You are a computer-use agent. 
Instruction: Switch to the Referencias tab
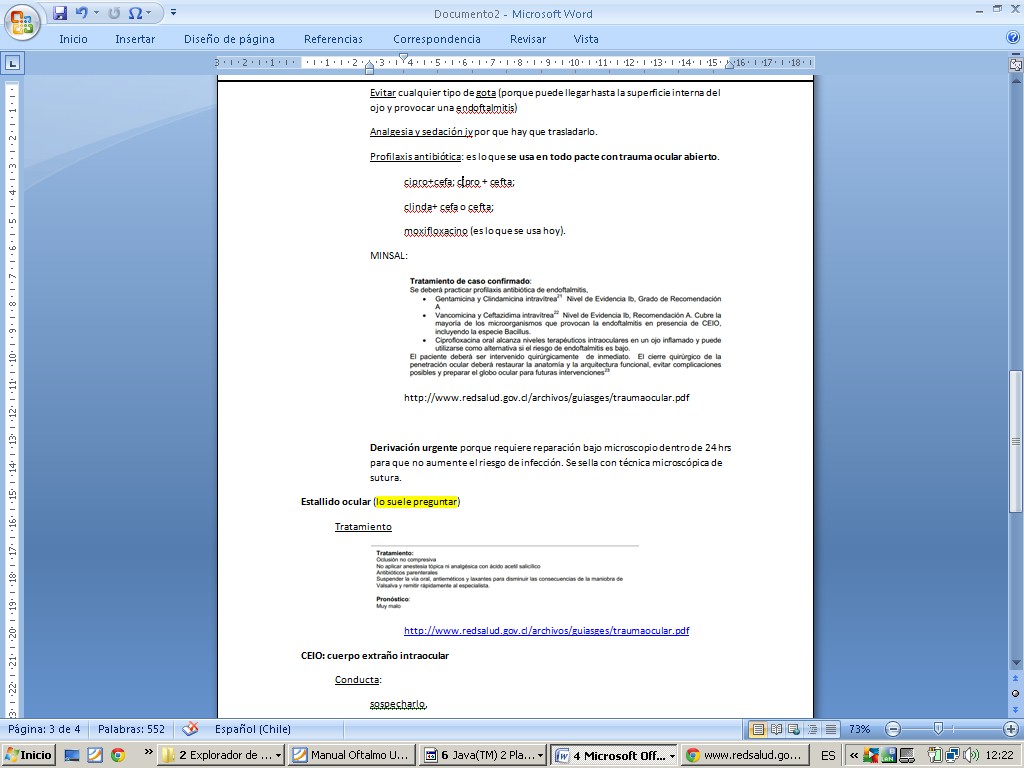click(333, 39)
